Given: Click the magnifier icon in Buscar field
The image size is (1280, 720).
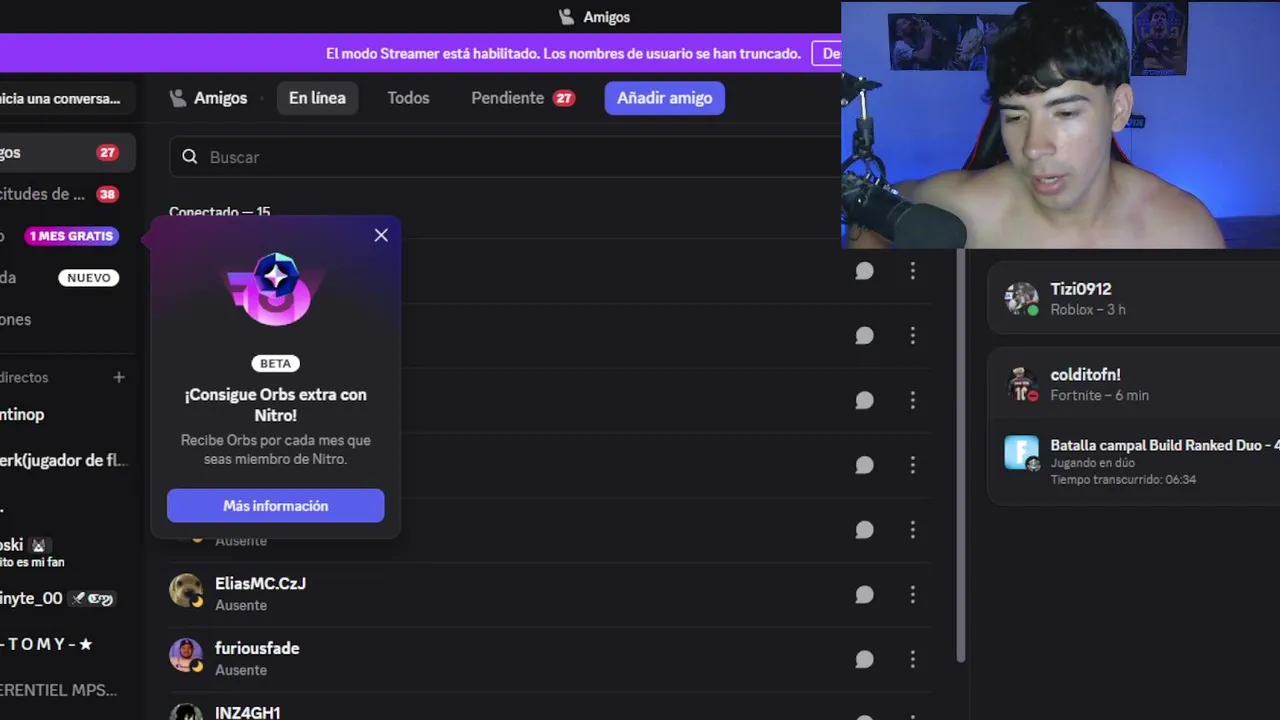Looking at the screenshot, I should (x=190, y=157).
